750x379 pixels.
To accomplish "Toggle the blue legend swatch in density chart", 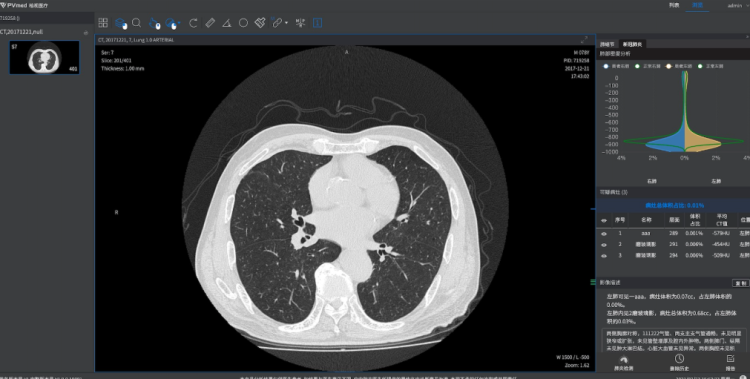I will [x=606, y=66].
